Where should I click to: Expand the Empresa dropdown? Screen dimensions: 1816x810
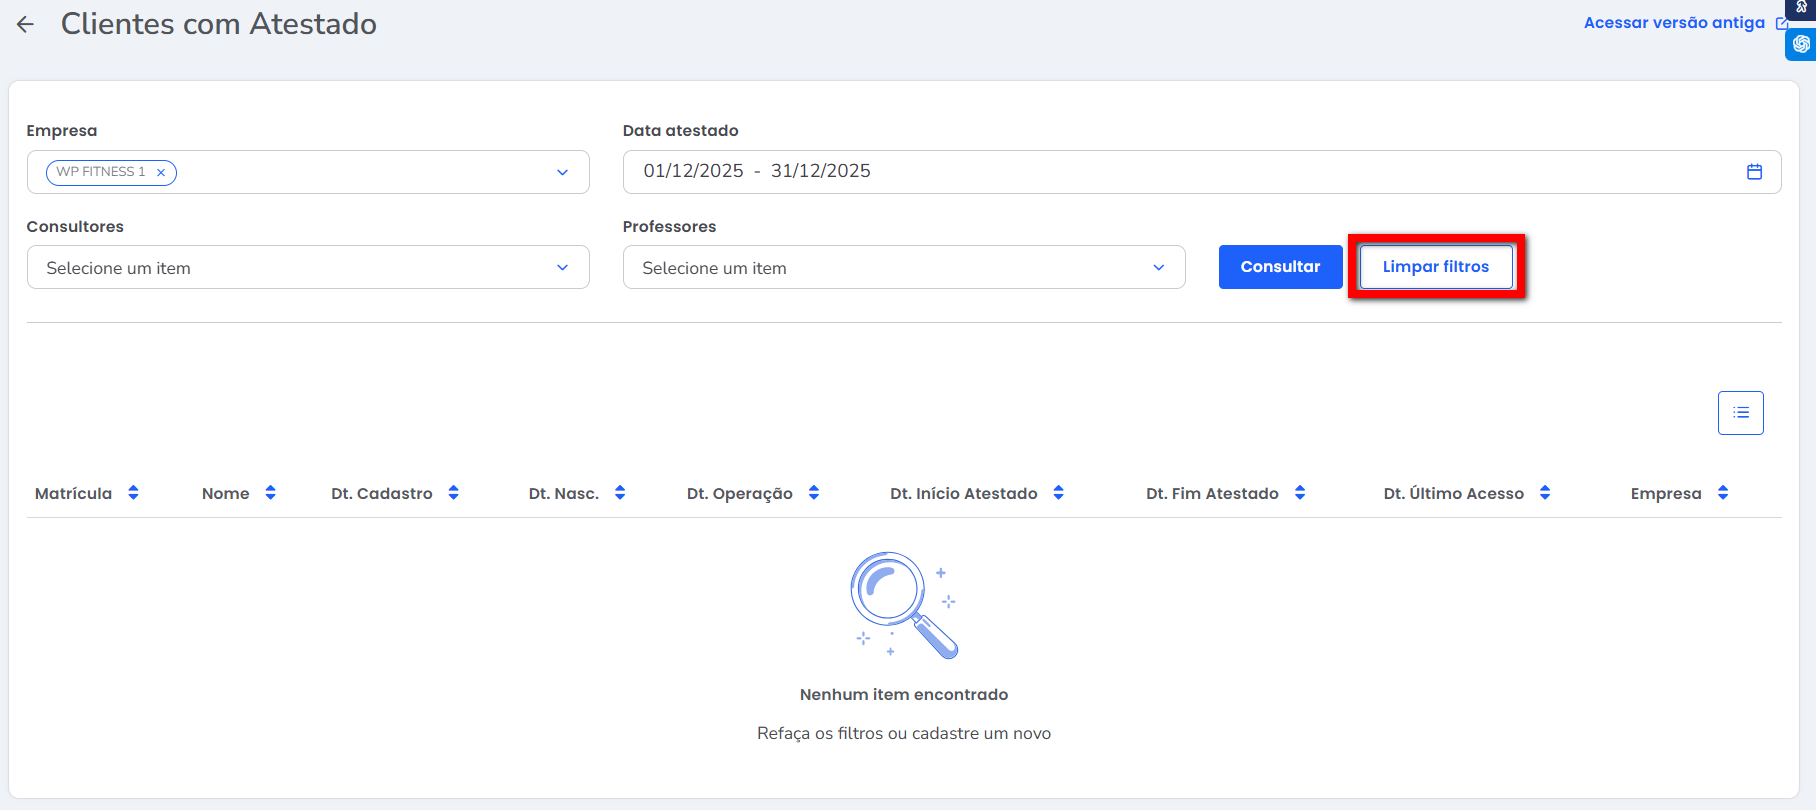coord(562,172)
